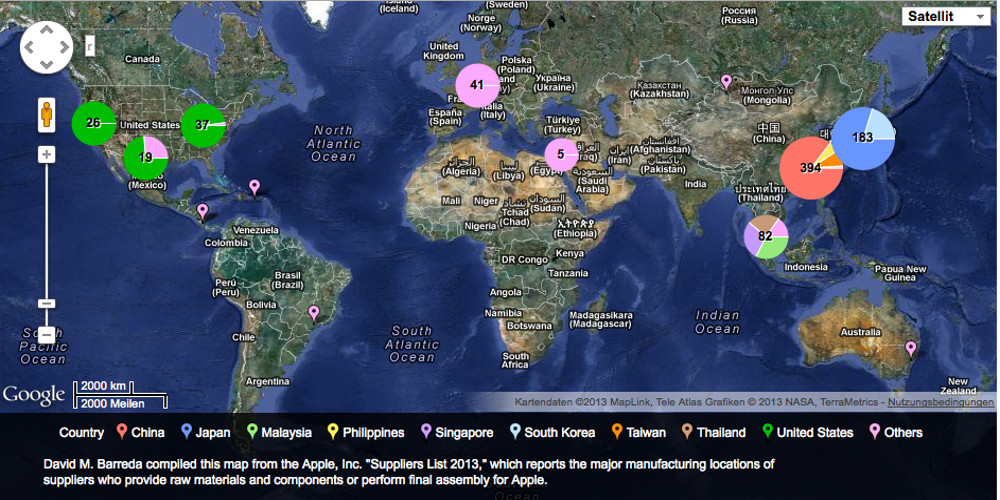The height and width of the screenshot is (500, 1000).
Task: Click the small white box beside pan control
Action: point(90,45)
